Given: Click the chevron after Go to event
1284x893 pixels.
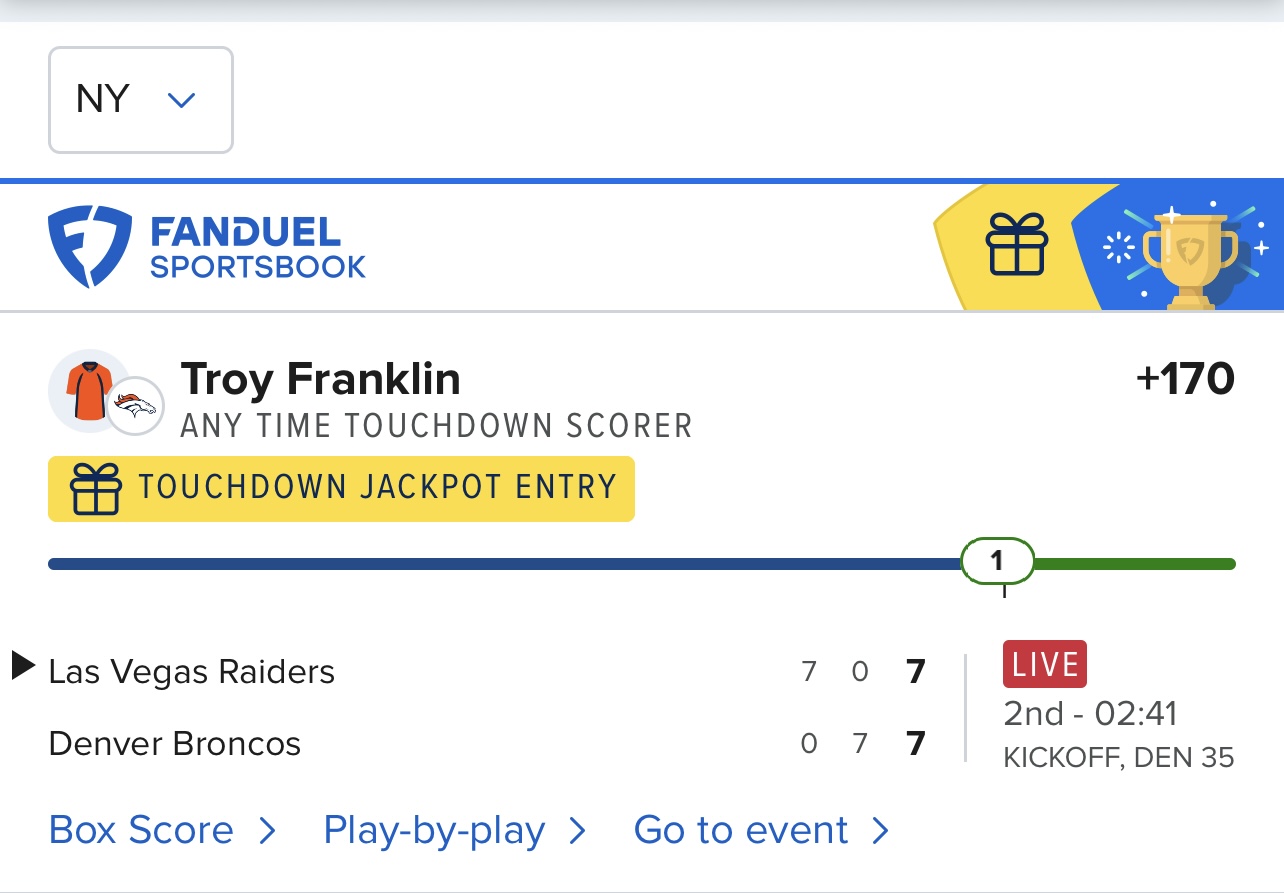Looking at the screenshot, I should (x=880, y=831).
